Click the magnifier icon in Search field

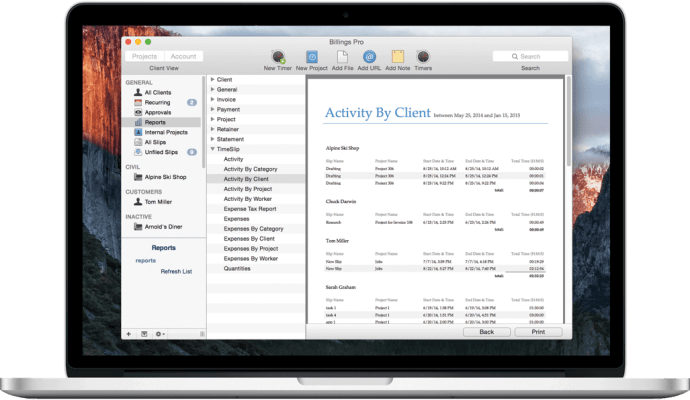click(514, 56)
